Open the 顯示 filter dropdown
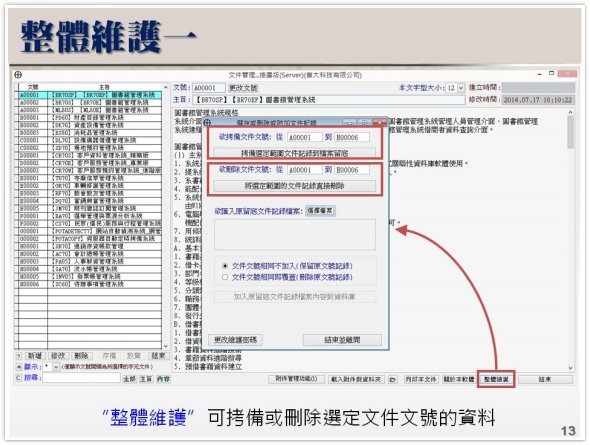 (56, 367)
